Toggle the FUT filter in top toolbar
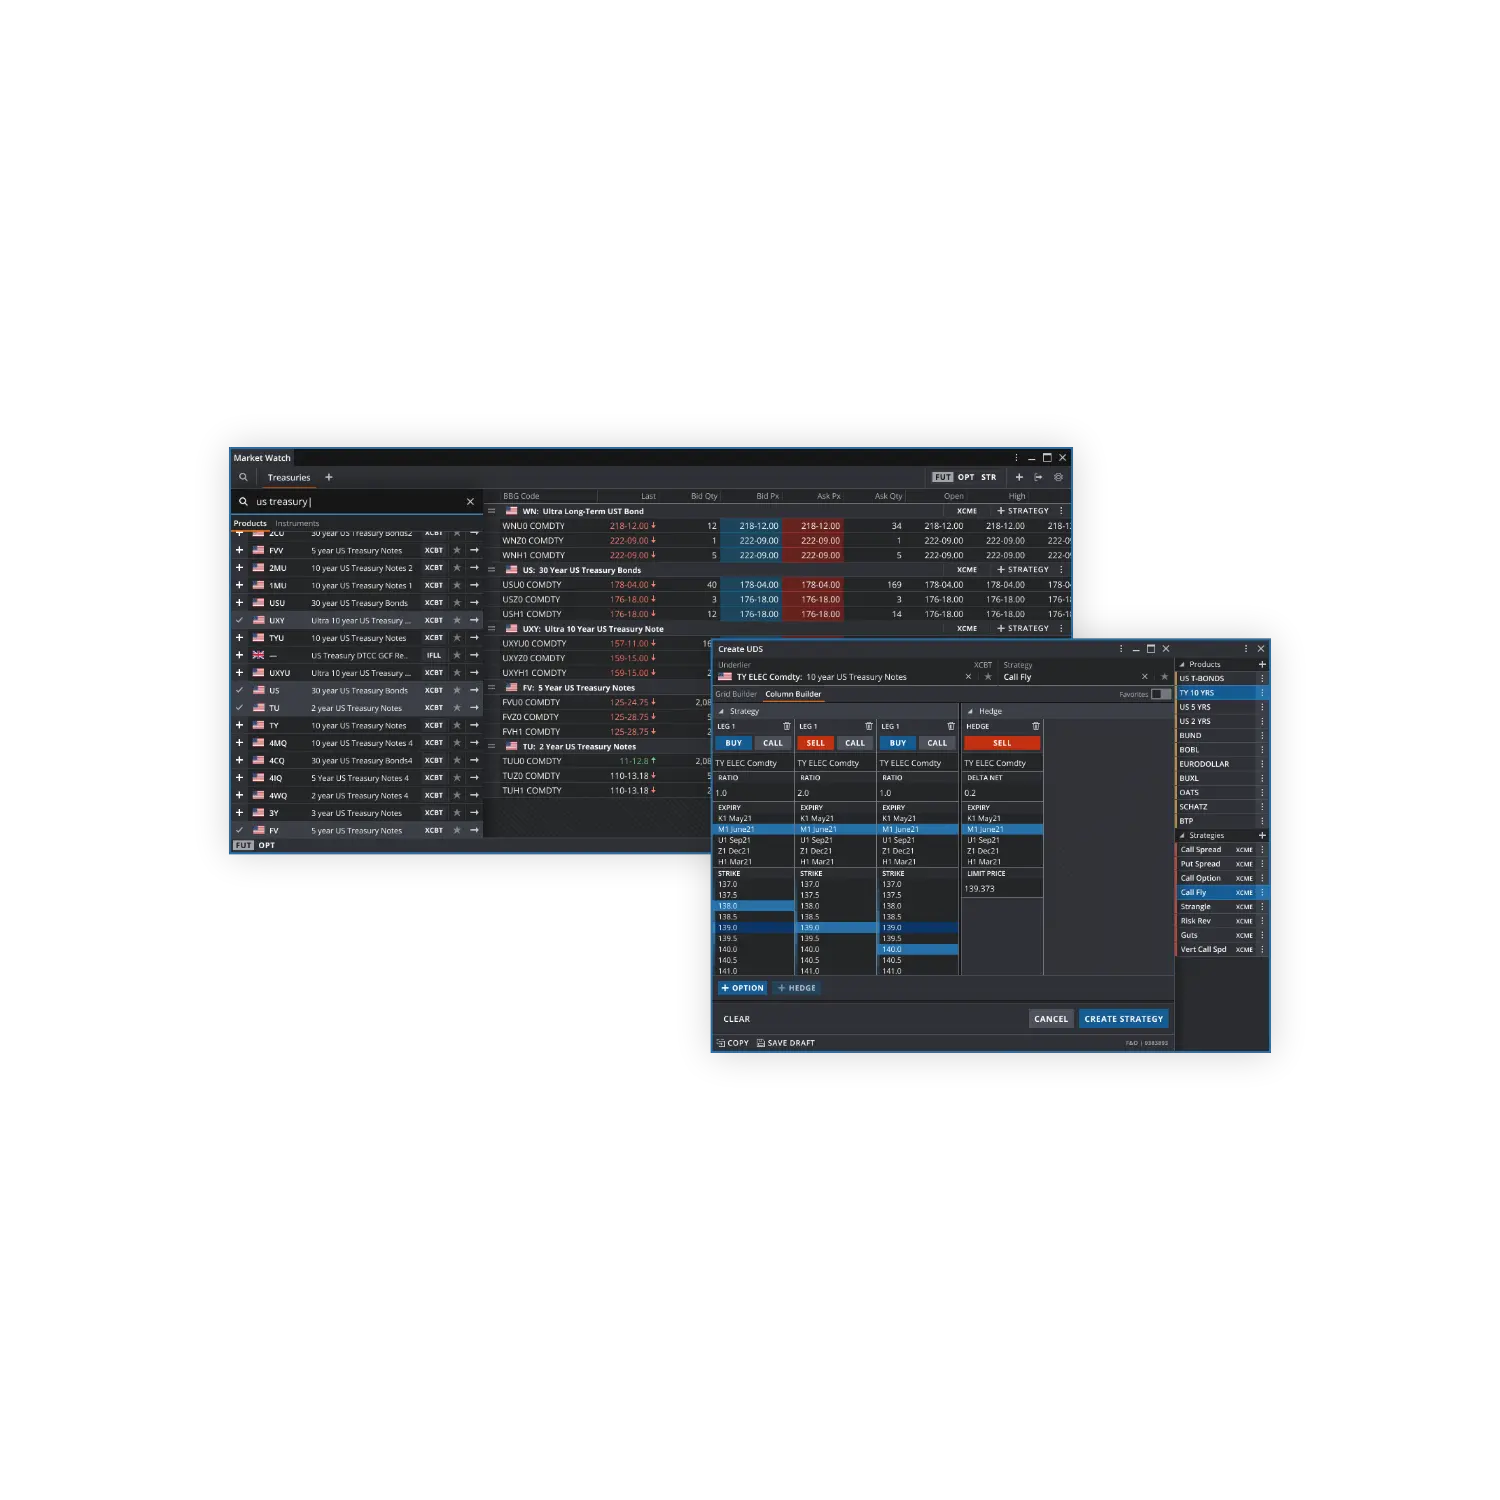The width and height of the screenshot is (1500, 1500). 942,477
